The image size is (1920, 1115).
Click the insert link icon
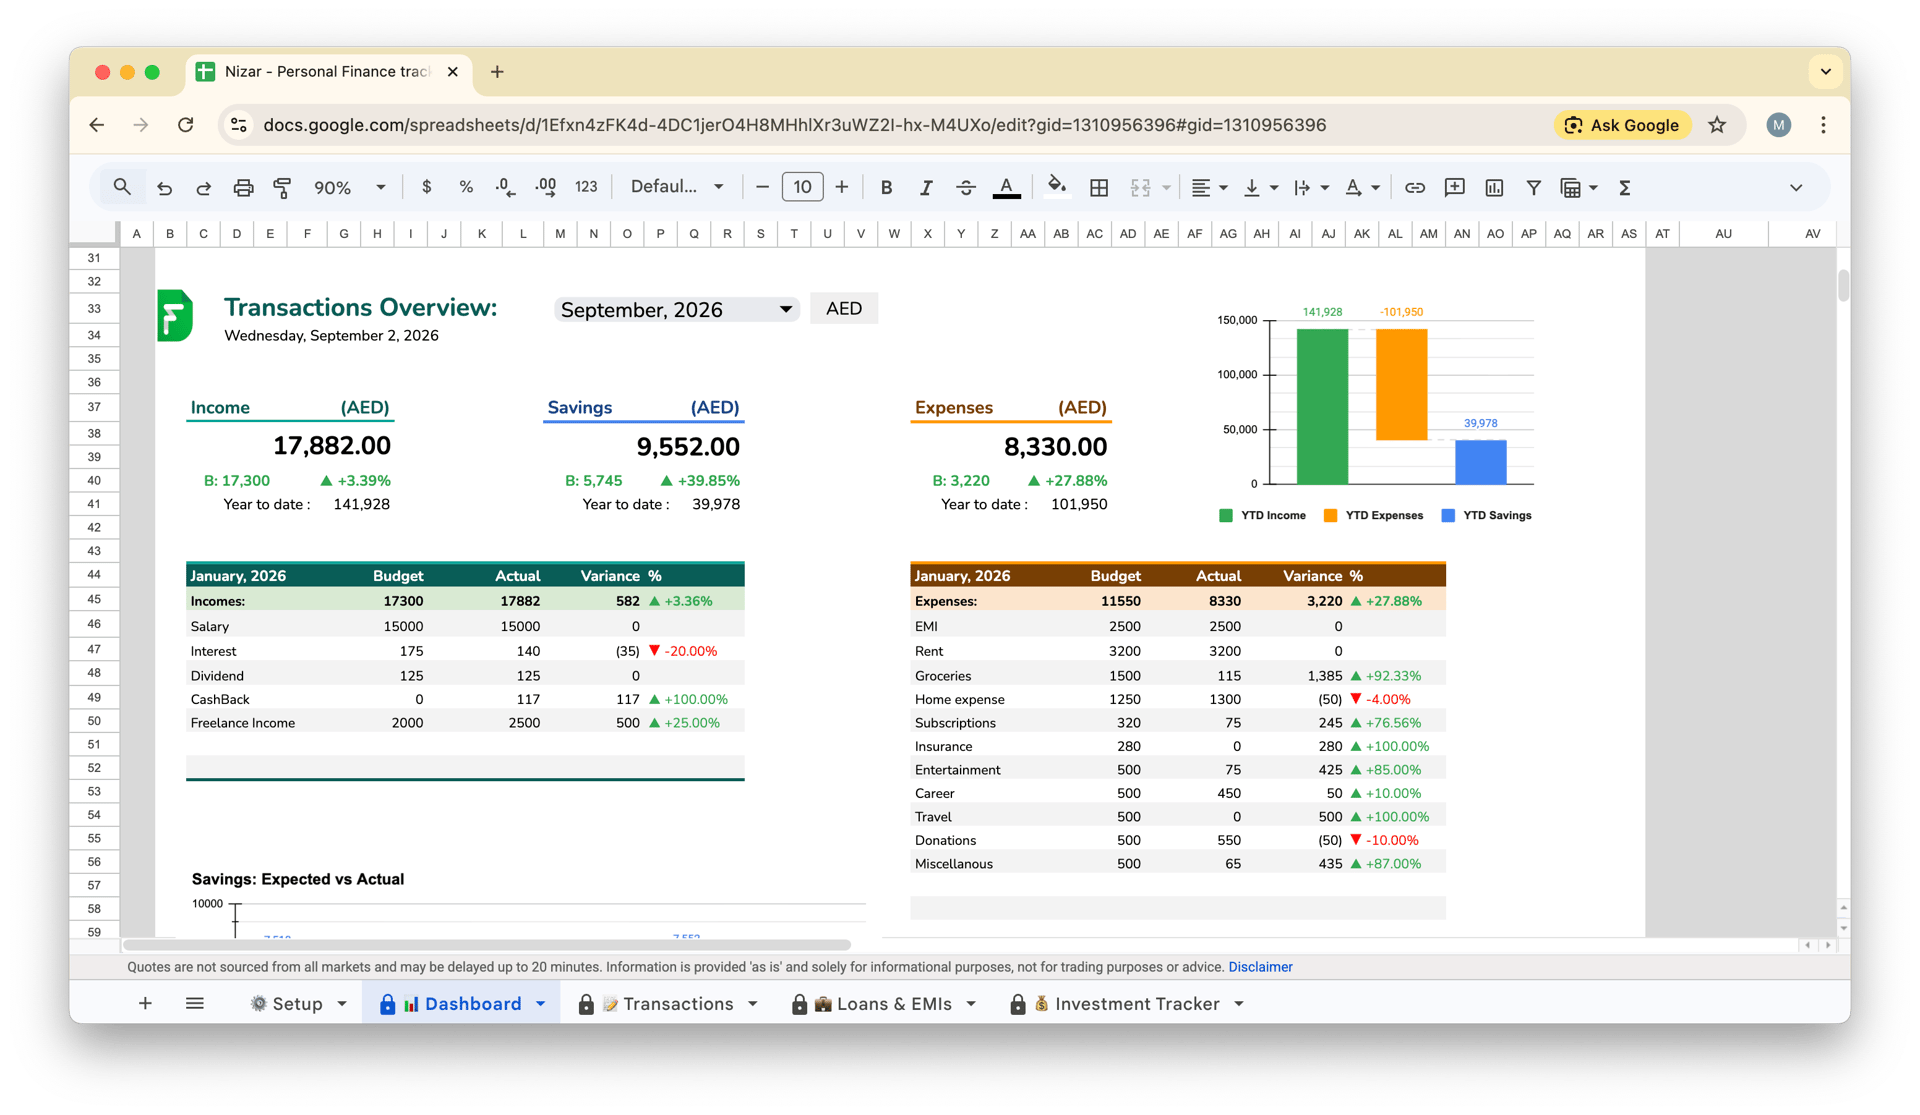pos(1414,187)
